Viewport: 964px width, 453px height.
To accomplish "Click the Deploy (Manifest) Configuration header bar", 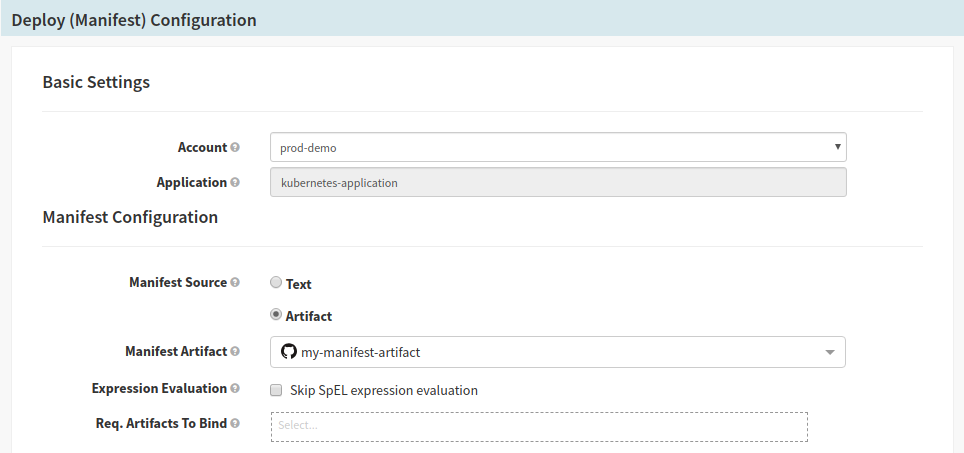I will pos(482,20).
